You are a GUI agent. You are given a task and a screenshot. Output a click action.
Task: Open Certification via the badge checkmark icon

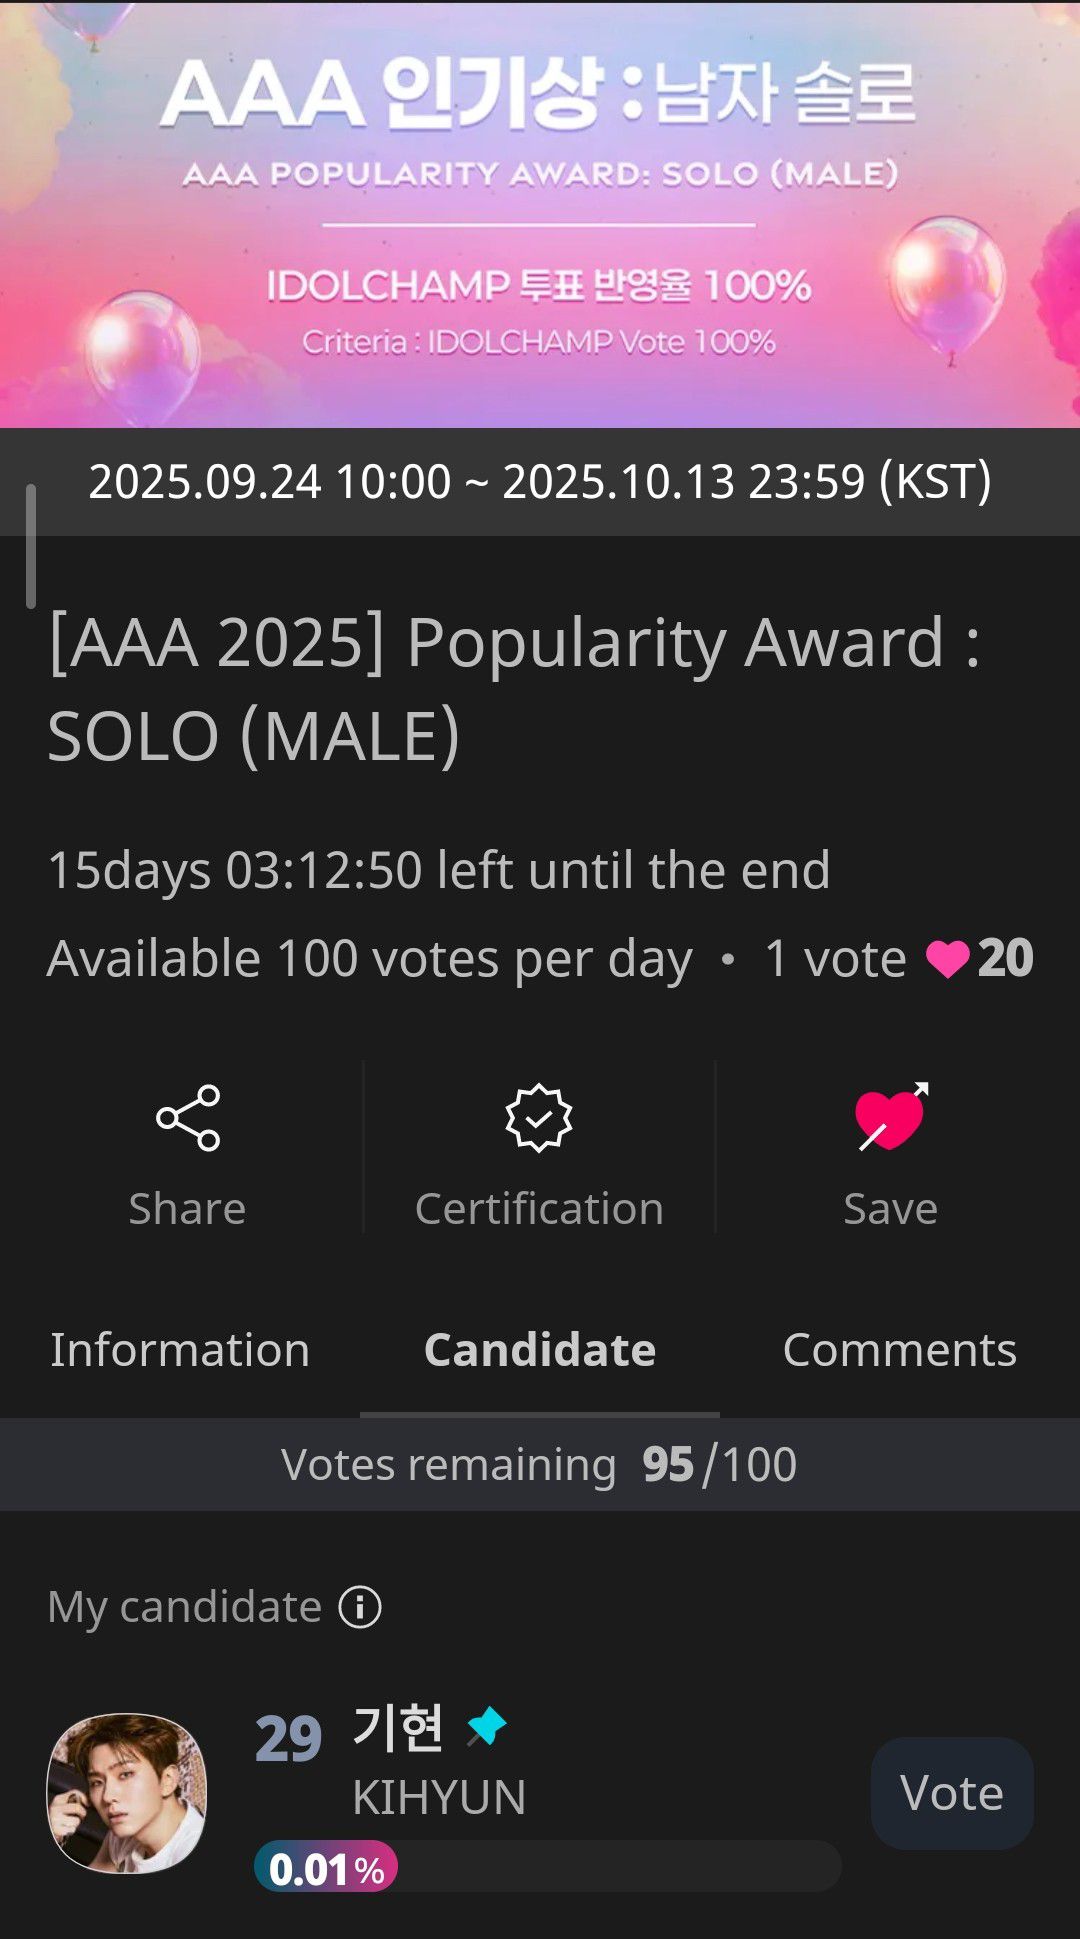click(539, 1118)
